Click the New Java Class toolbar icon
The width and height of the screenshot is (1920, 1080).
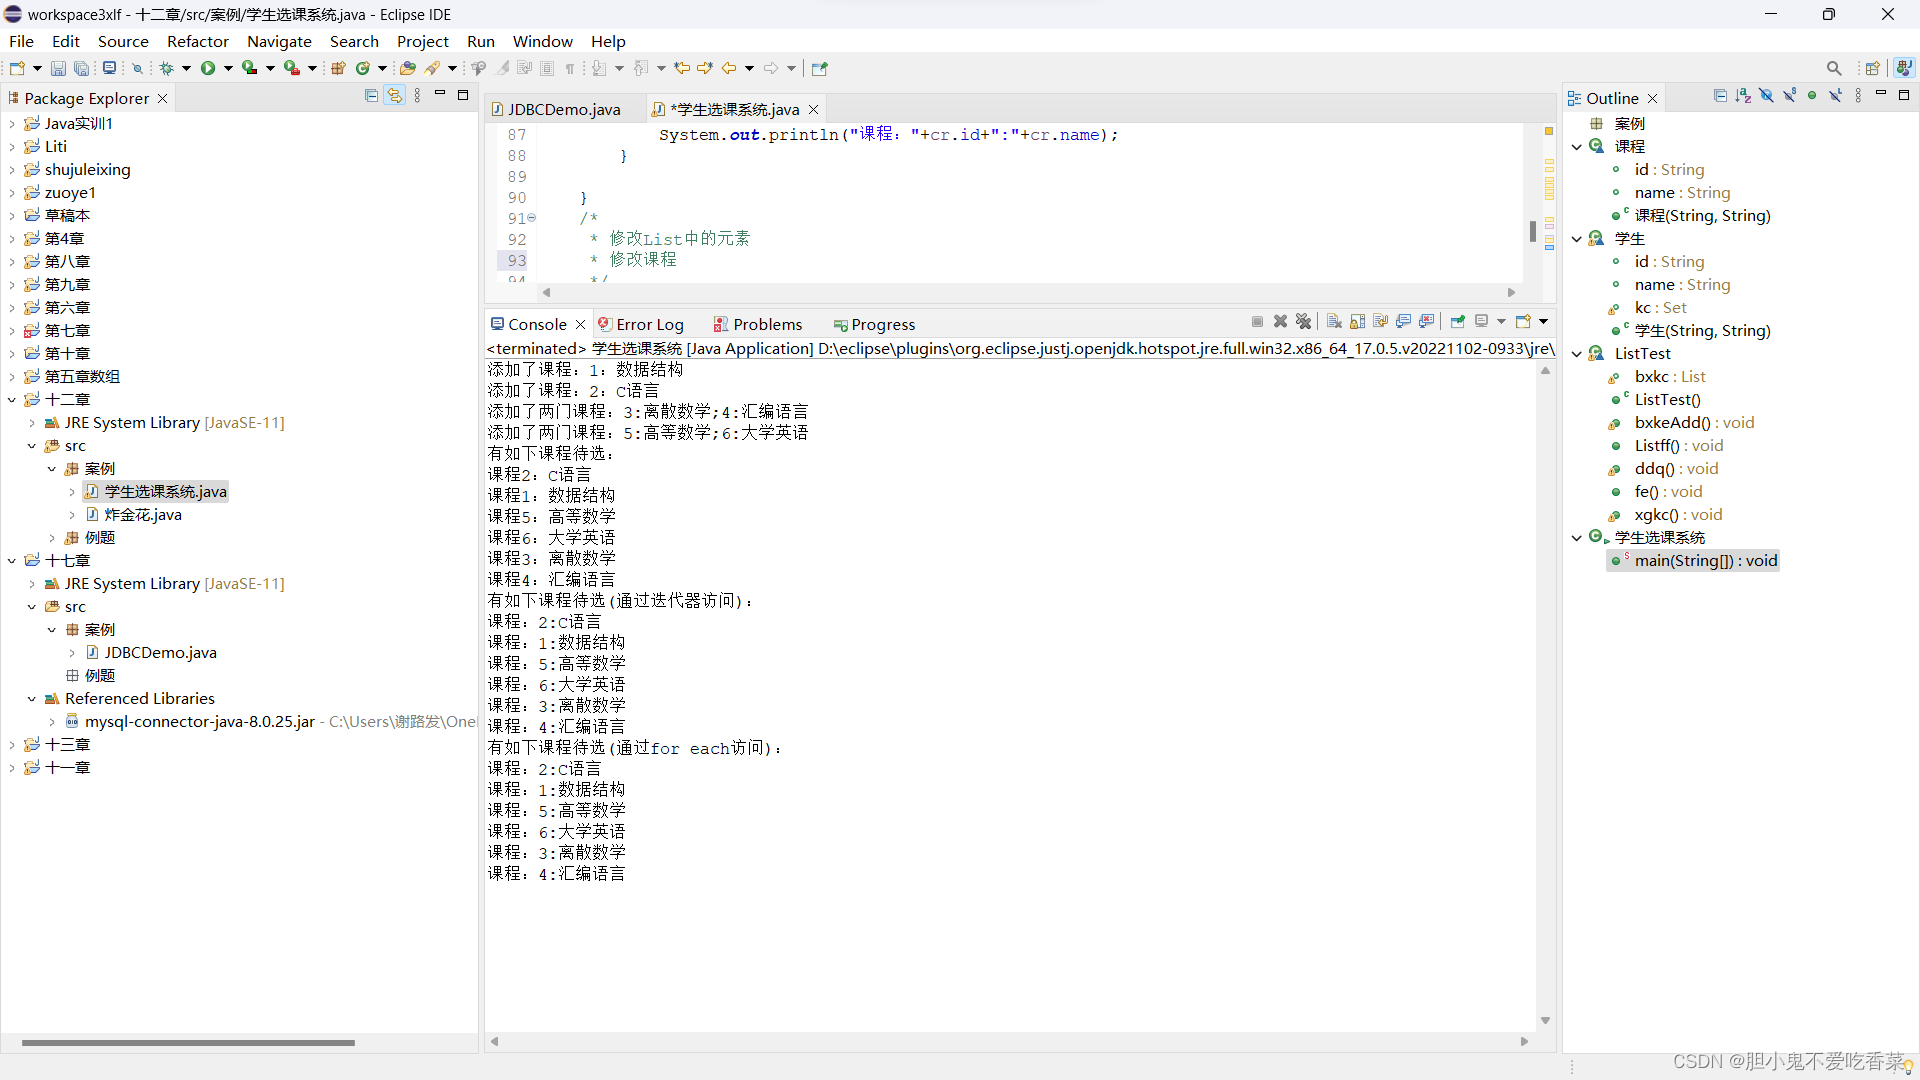(363, 68)
